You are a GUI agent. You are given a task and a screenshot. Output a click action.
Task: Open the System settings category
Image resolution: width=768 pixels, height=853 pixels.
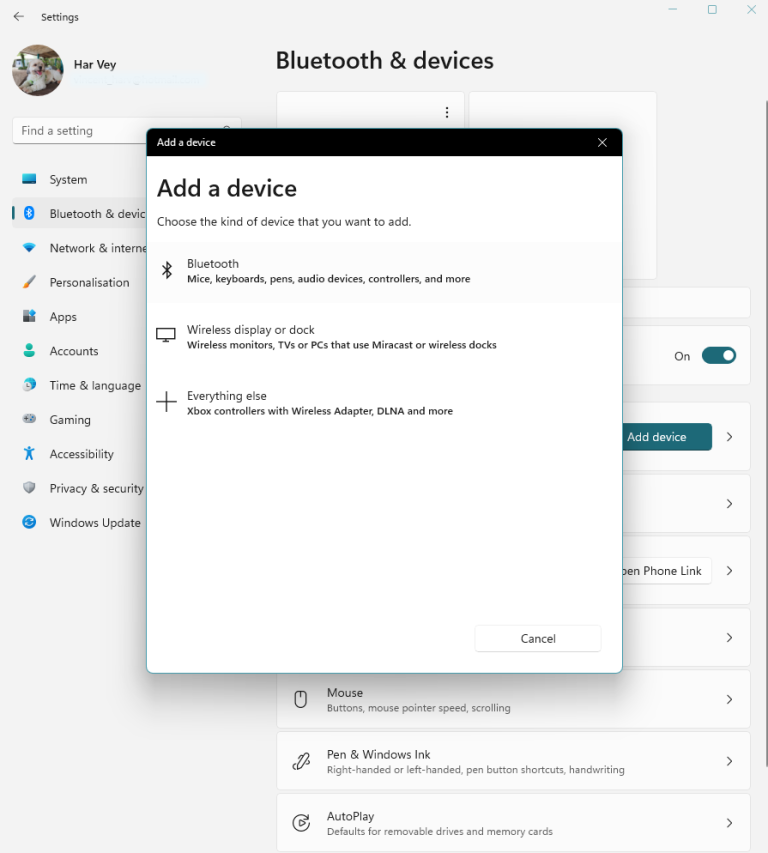pyautogui.click(x=68, y=180)
